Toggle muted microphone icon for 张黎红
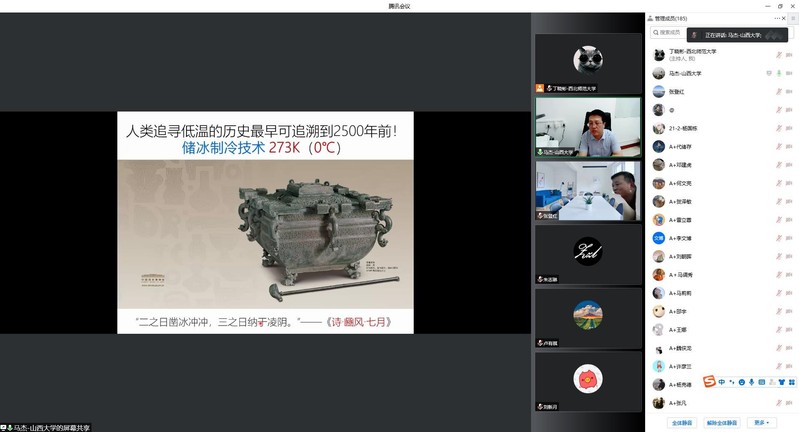 pyautogui.click(x=778, y=91)
